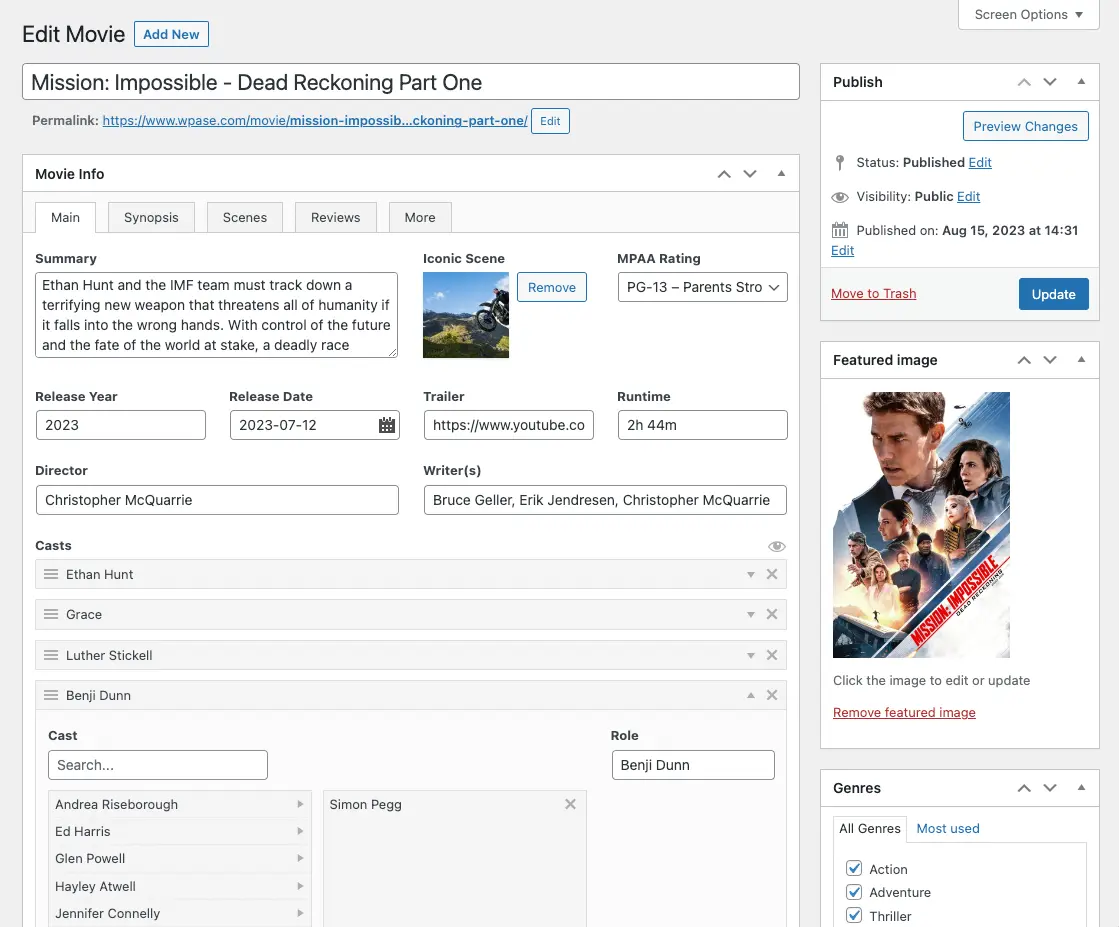Open the Screen Options dropdown
1119x927 pixels.
1028,14
